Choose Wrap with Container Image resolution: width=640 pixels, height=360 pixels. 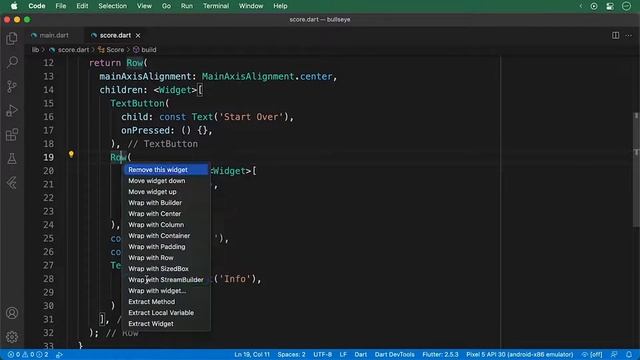[167, 236]
